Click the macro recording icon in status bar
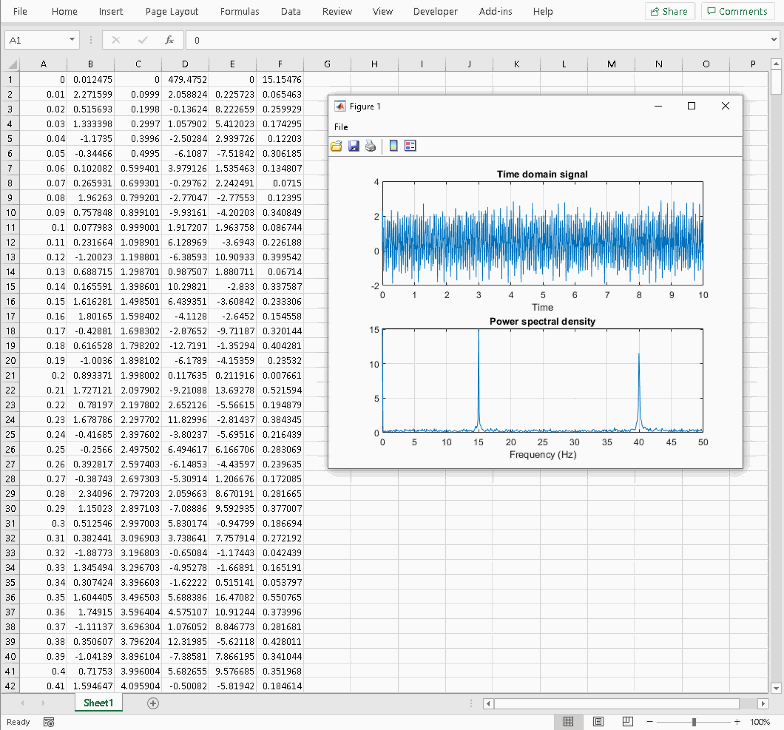This screenshot has width=784, height=730. coord(48,722)
